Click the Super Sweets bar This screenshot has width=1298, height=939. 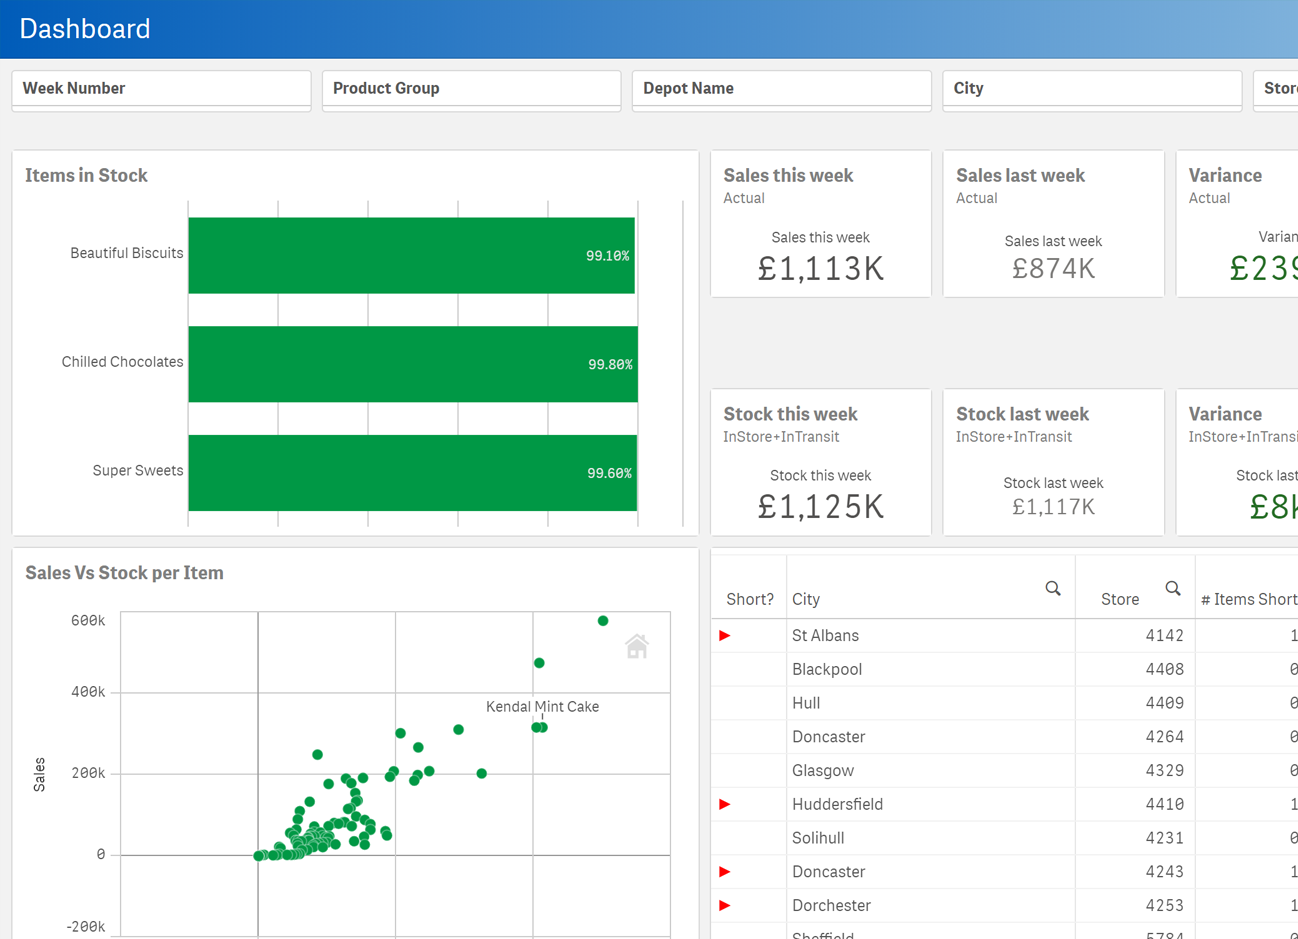(412, 473)
